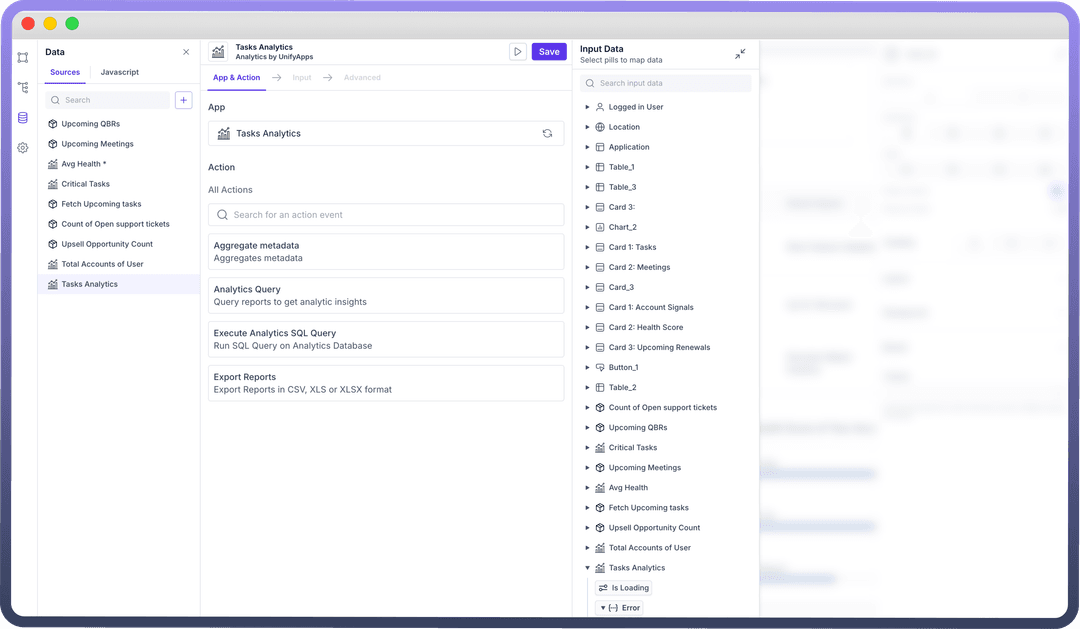Open the tree hierarchy icon in sidebar

pyautogui.click(x=22, y=88)
